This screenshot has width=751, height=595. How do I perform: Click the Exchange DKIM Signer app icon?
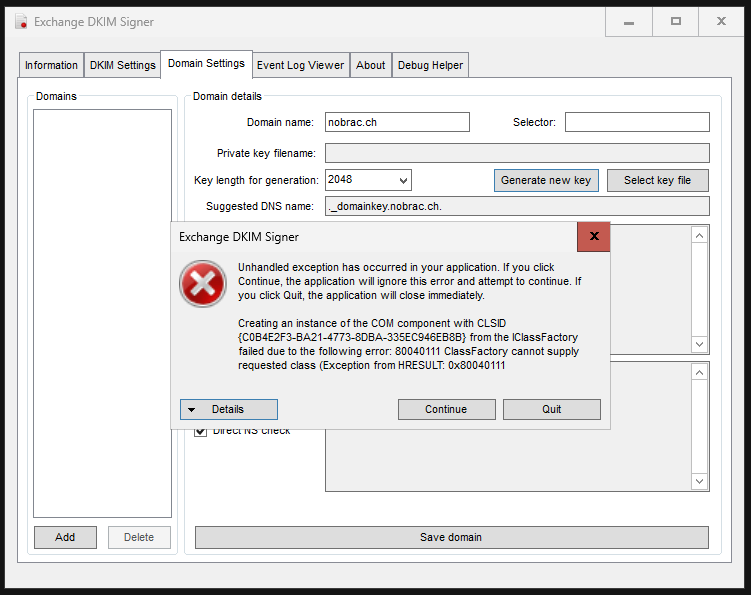(21, 22)
